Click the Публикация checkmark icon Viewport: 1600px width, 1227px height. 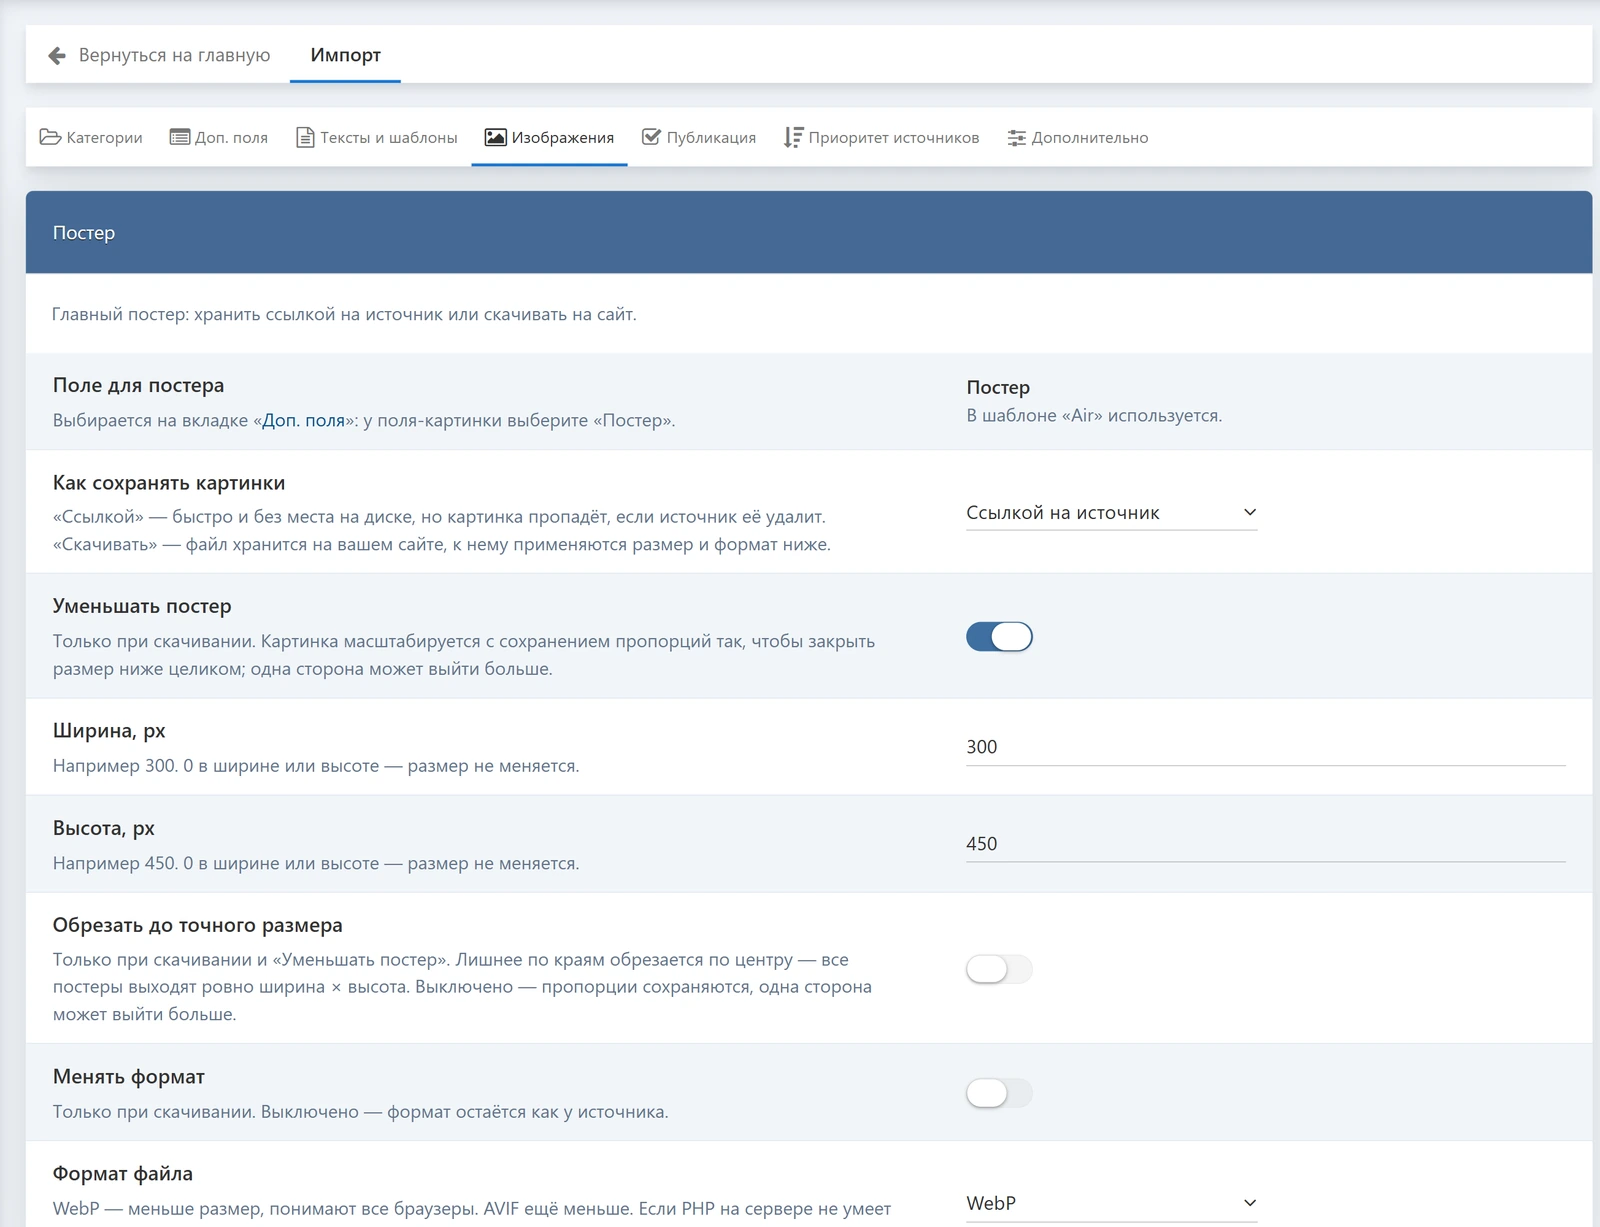pyautogui.click(x=651, y=137)
